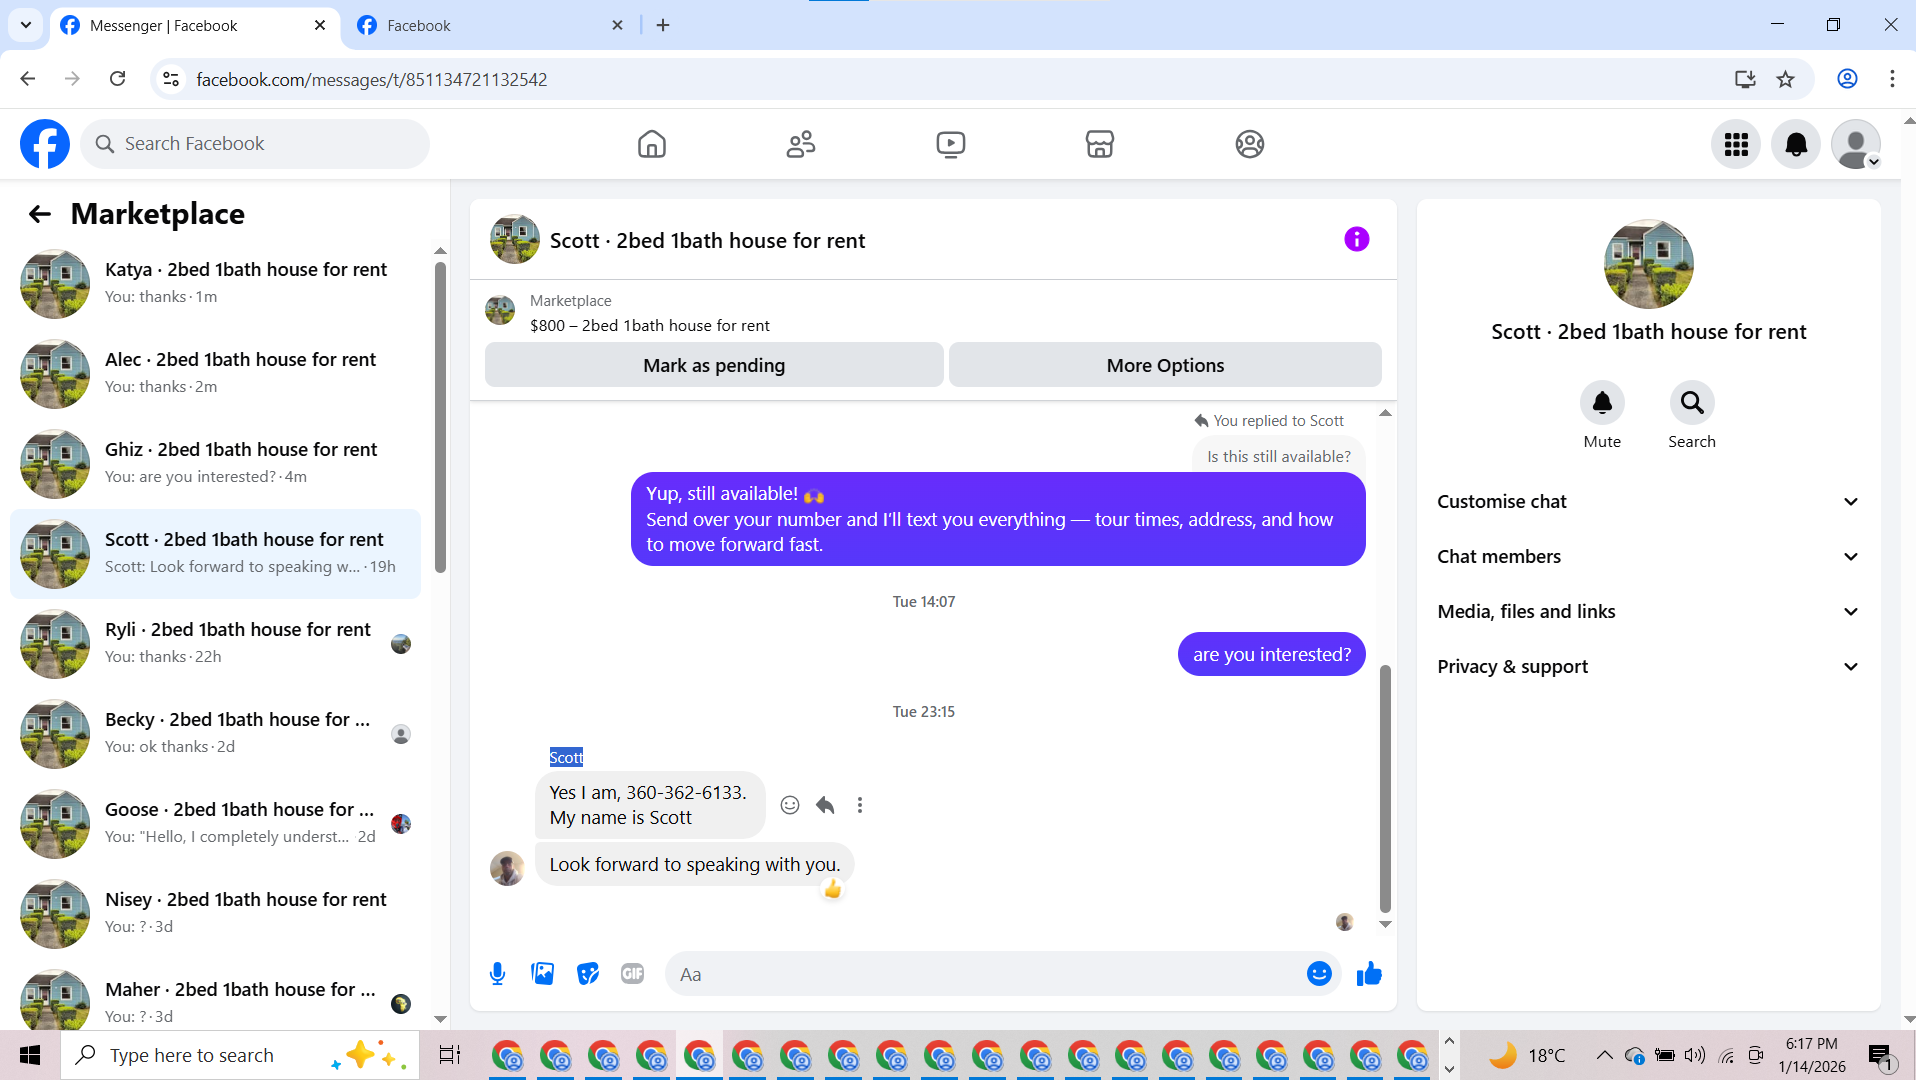Reload the page

point(117,79)
